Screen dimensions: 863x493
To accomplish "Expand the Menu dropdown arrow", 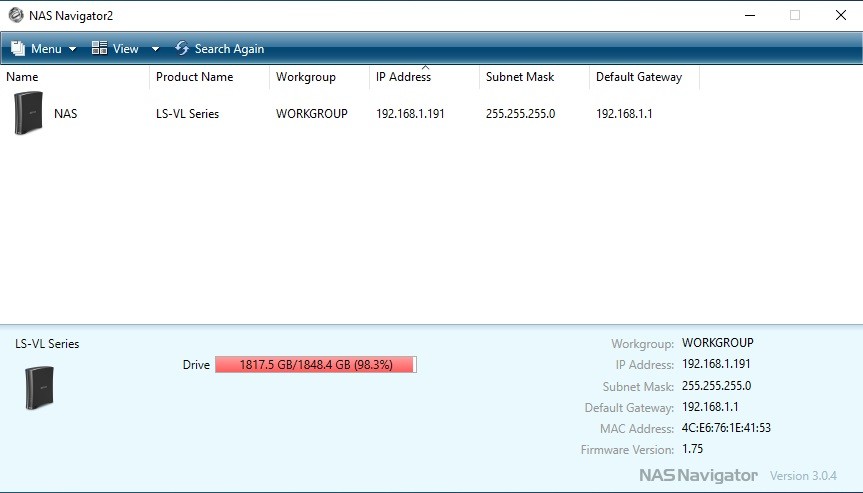I will 72,49.
